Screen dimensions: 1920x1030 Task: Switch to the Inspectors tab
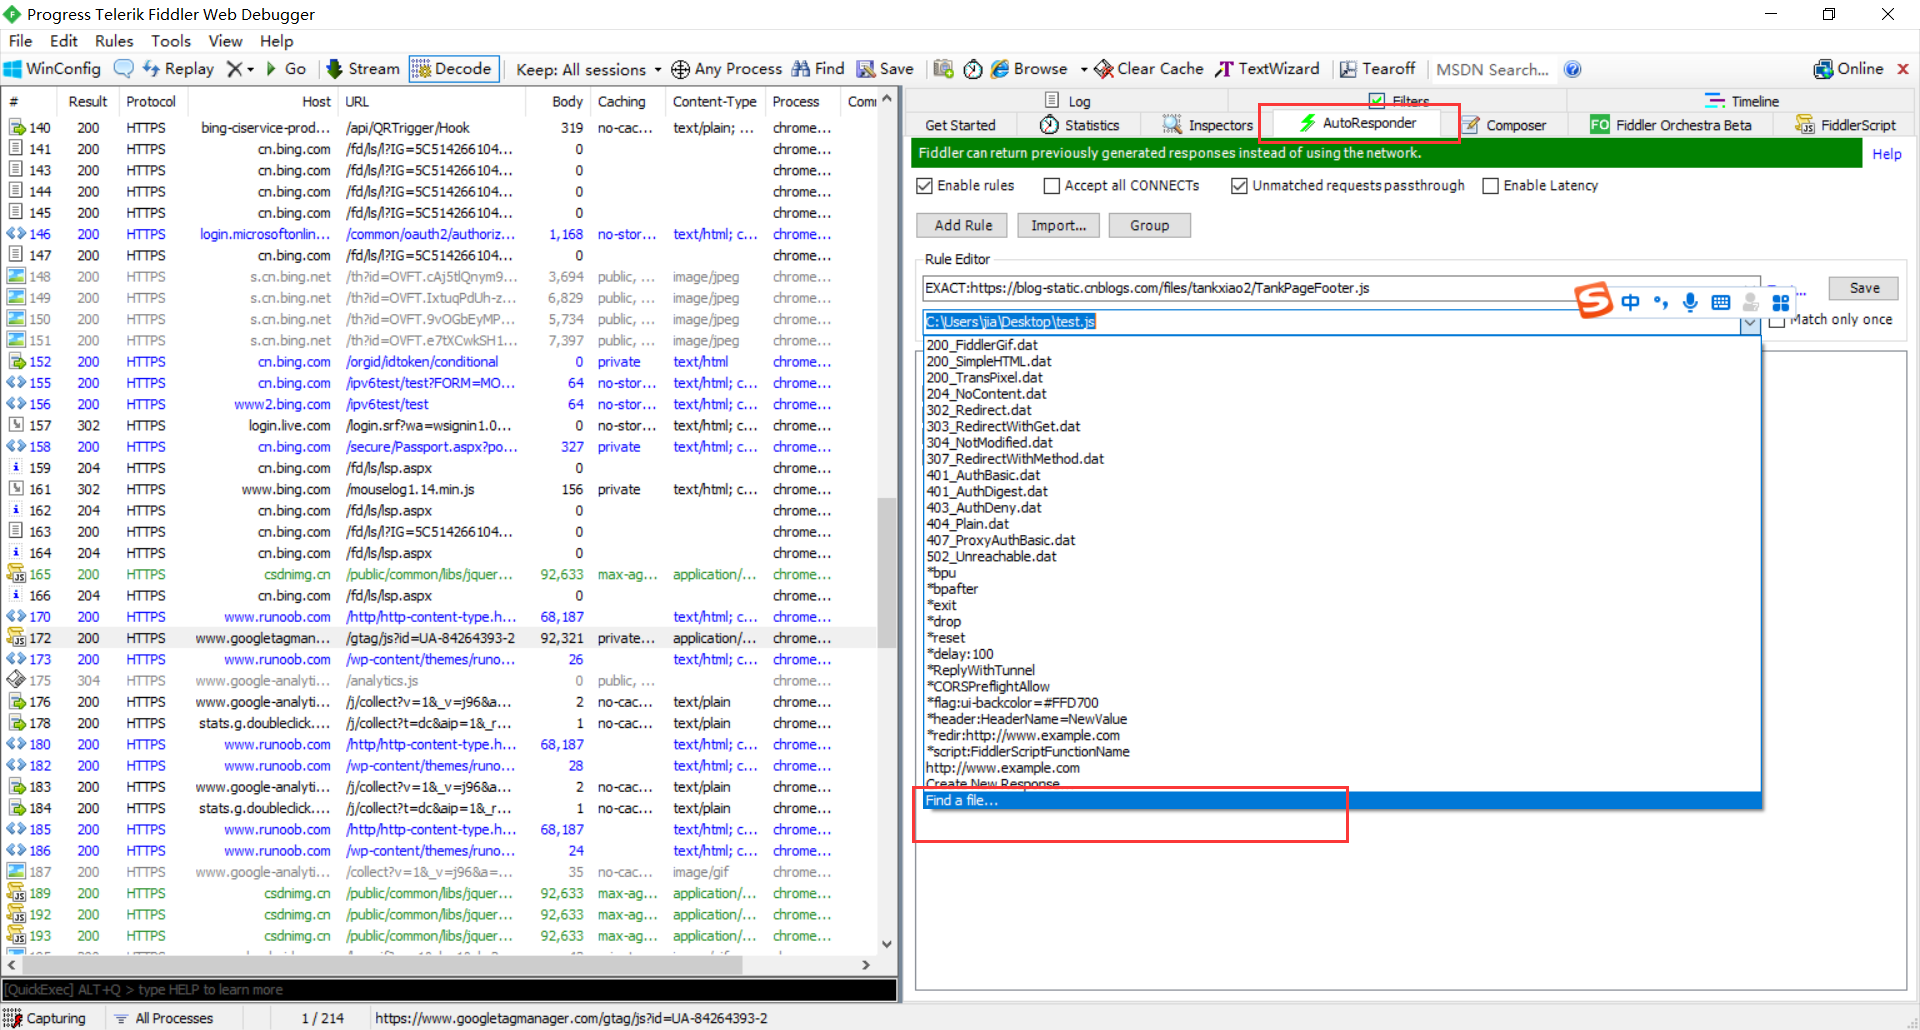pos(1207,125)
